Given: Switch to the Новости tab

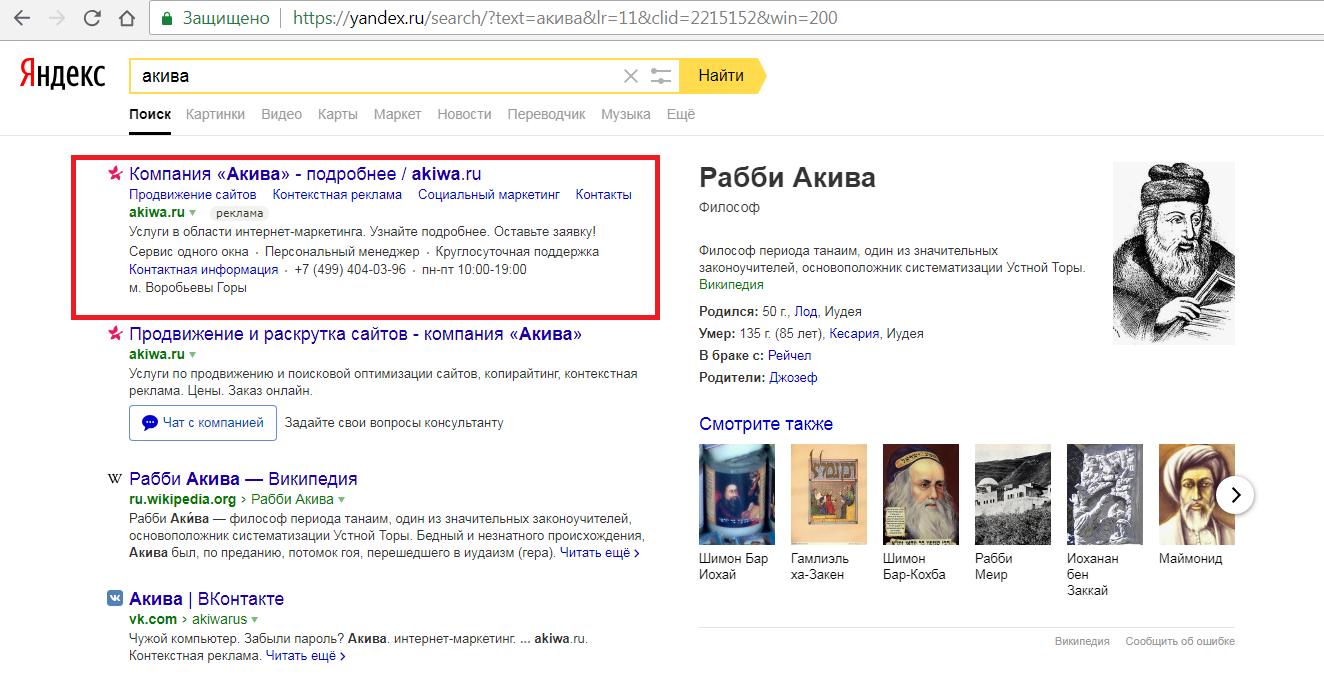Looking at the screenshot, I should 464,114.
